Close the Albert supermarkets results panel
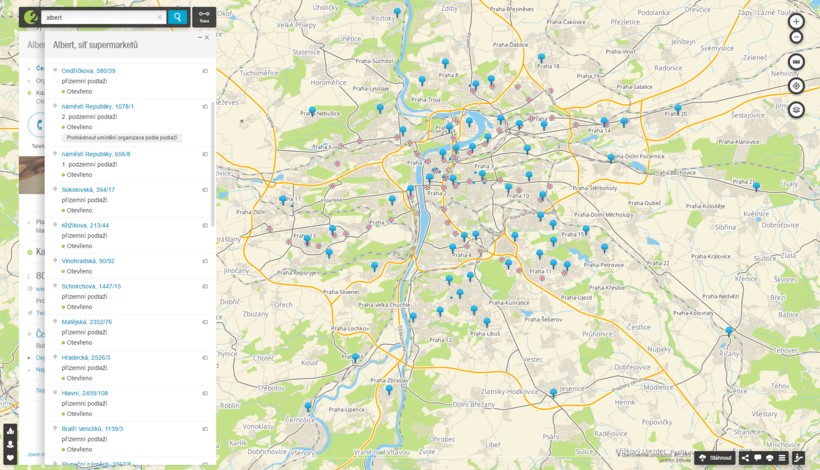The height and width of the screenshot is (470, 820). [x=207, y=38]
